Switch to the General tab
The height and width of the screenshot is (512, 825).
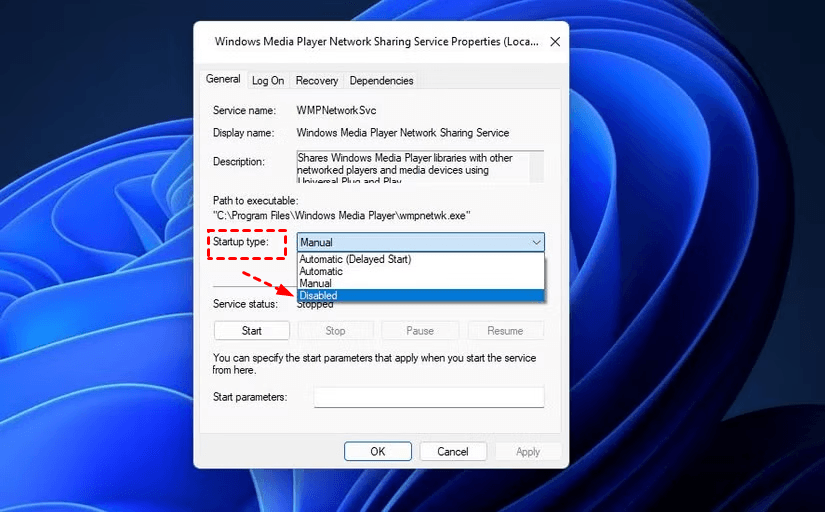tap(223, 80)
